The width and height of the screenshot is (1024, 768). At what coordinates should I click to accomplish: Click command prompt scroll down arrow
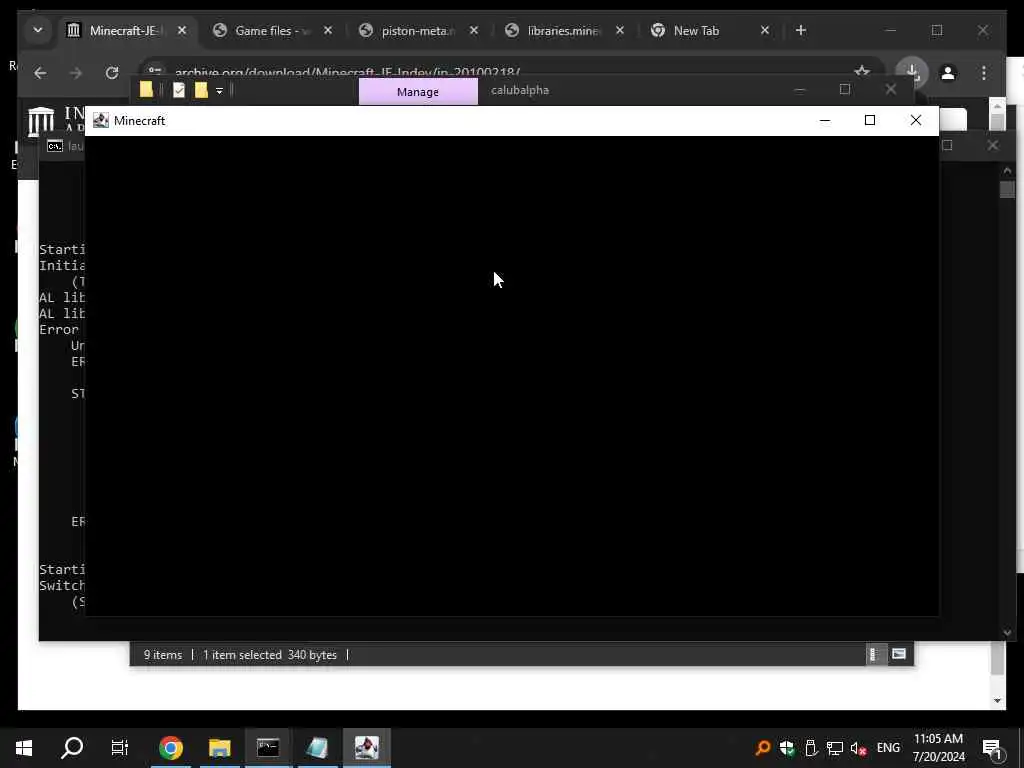1007,632
